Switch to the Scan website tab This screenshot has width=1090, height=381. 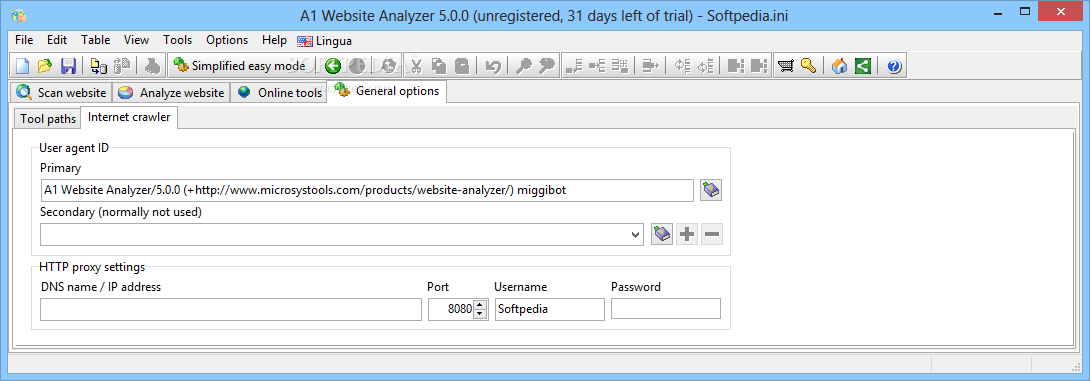(61, 92)
